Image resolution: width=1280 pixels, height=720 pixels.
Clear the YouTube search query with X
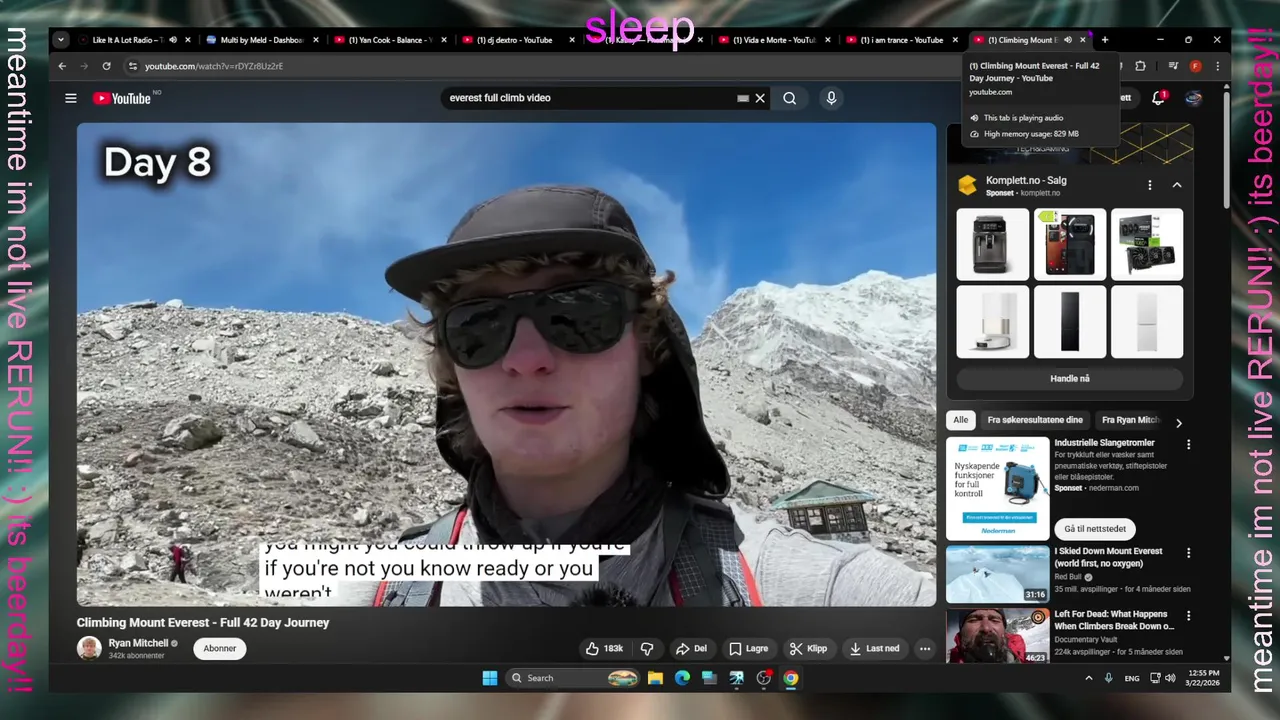tap(760, 98)
